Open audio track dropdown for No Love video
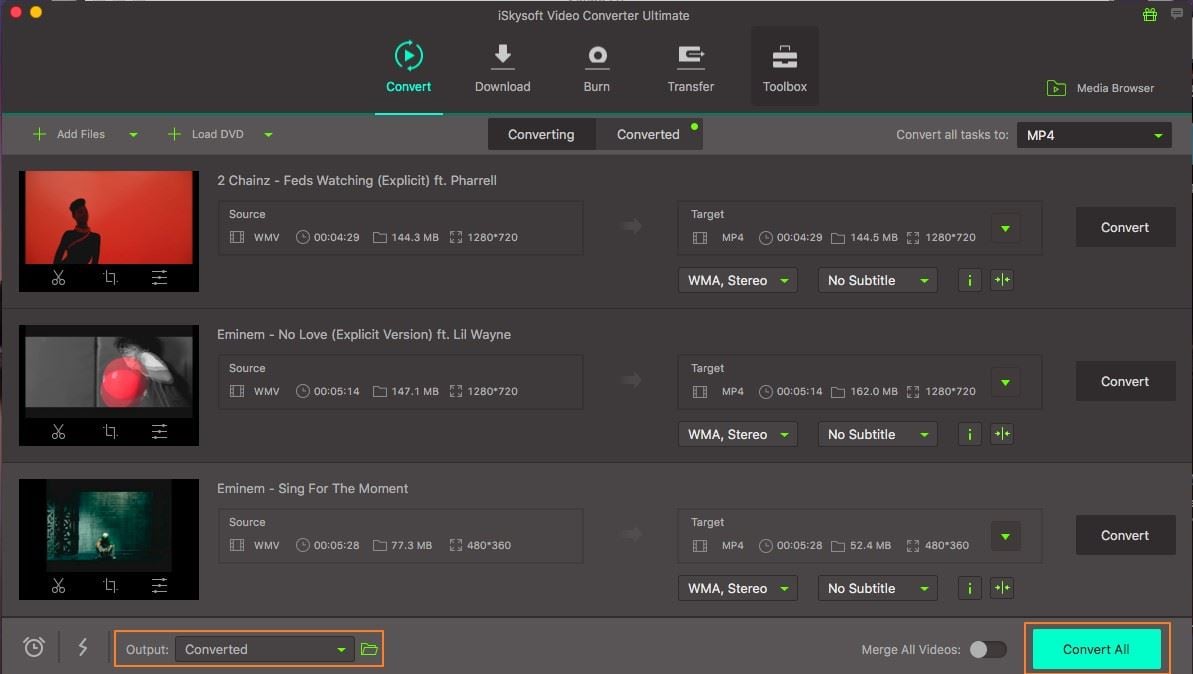This screenshot has width=1193, height=674. pos(737,434)
